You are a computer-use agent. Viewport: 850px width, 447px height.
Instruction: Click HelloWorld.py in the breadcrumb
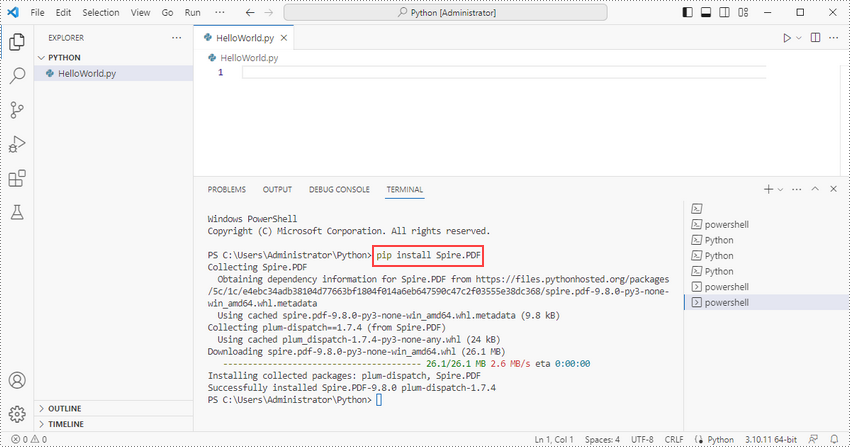pyautogui.click(x=249, y=58)
